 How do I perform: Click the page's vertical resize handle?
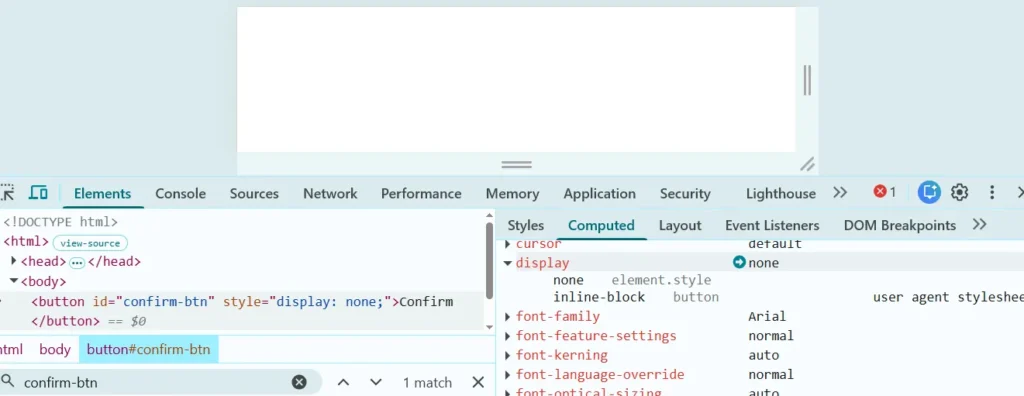[x=807, y=80]
